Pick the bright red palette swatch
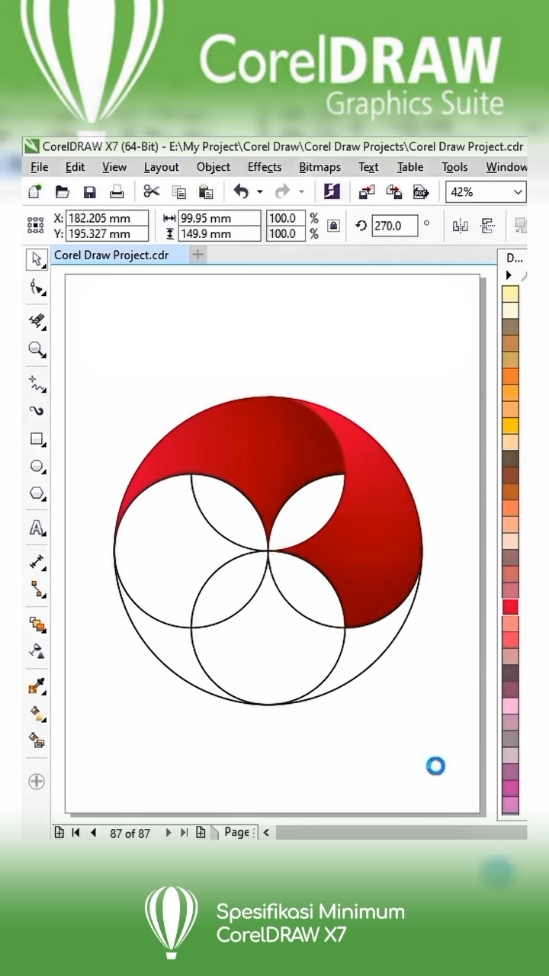The width and height of the screenshot is (549, 976). [510, 607]
